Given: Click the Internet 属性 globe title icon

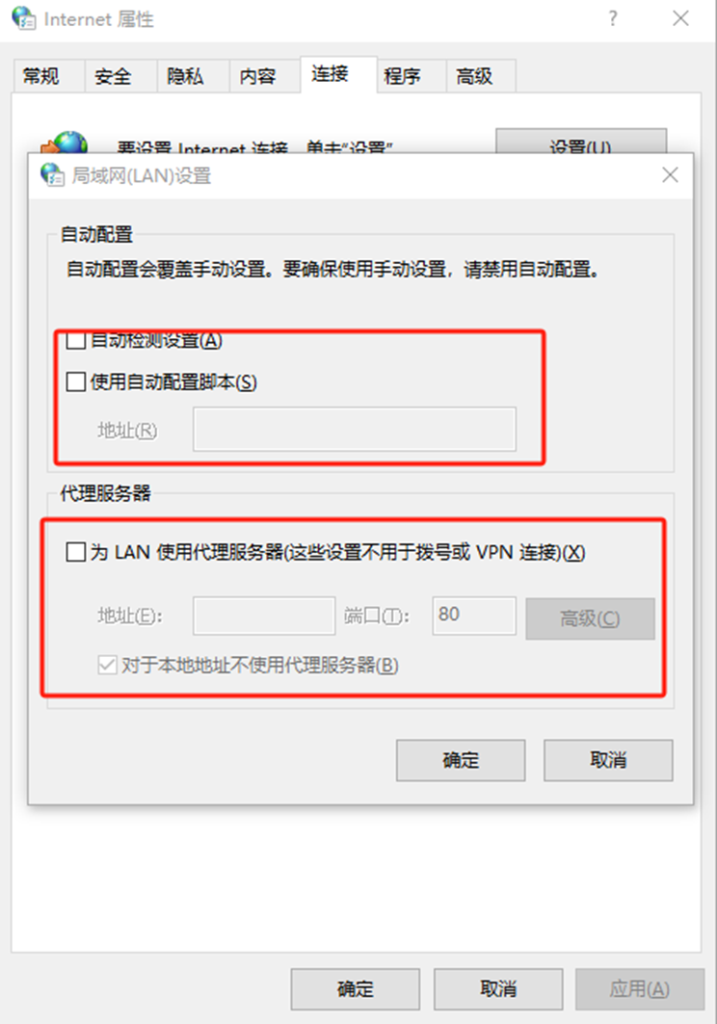Looking at the screenshot, I should pyautogui.click(x=24, y=18).
